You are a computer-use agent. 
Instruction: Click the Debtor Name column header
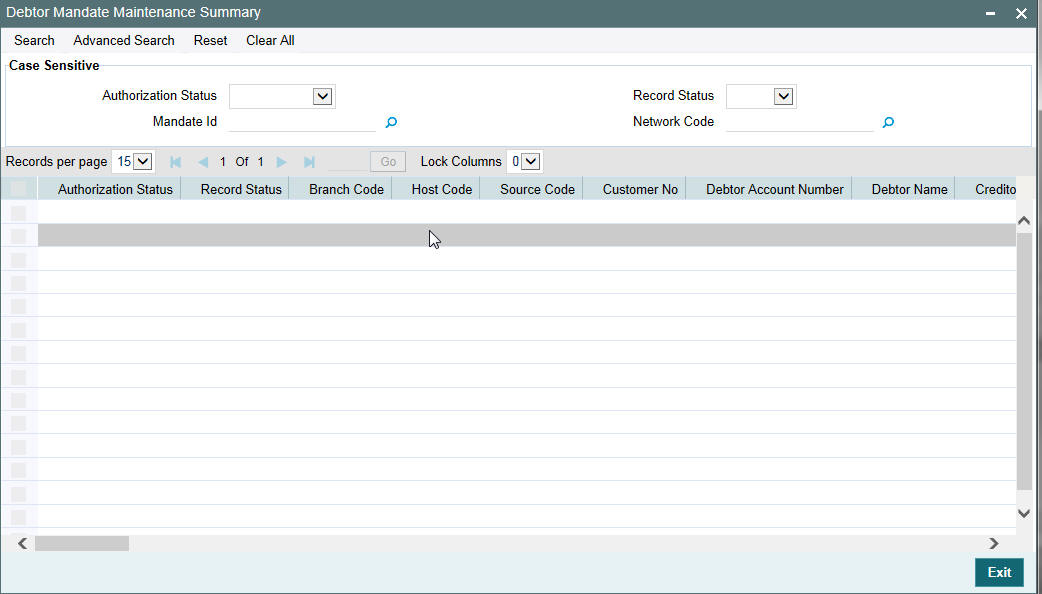point(910,189)
